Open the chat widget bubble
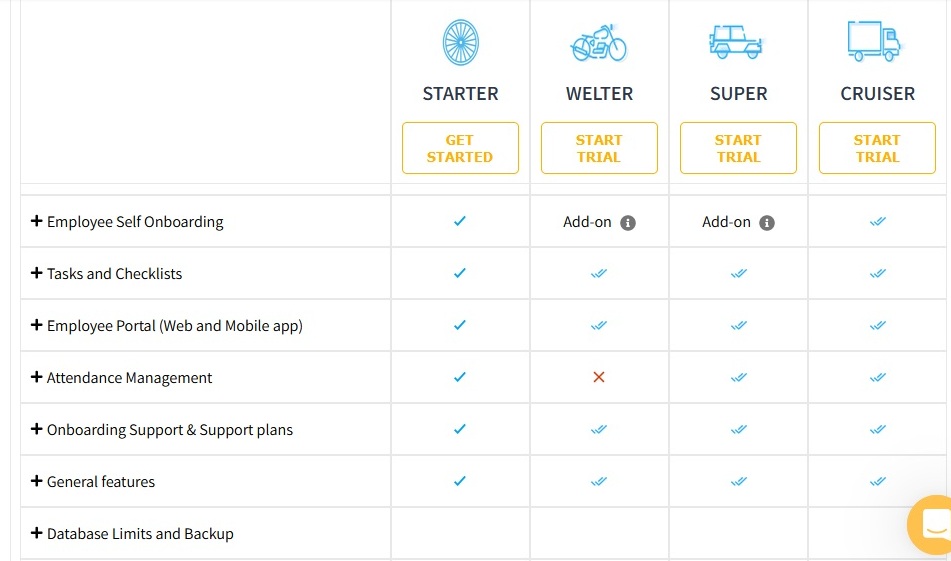Screen dimensions: 951x561 click(931, 525)
